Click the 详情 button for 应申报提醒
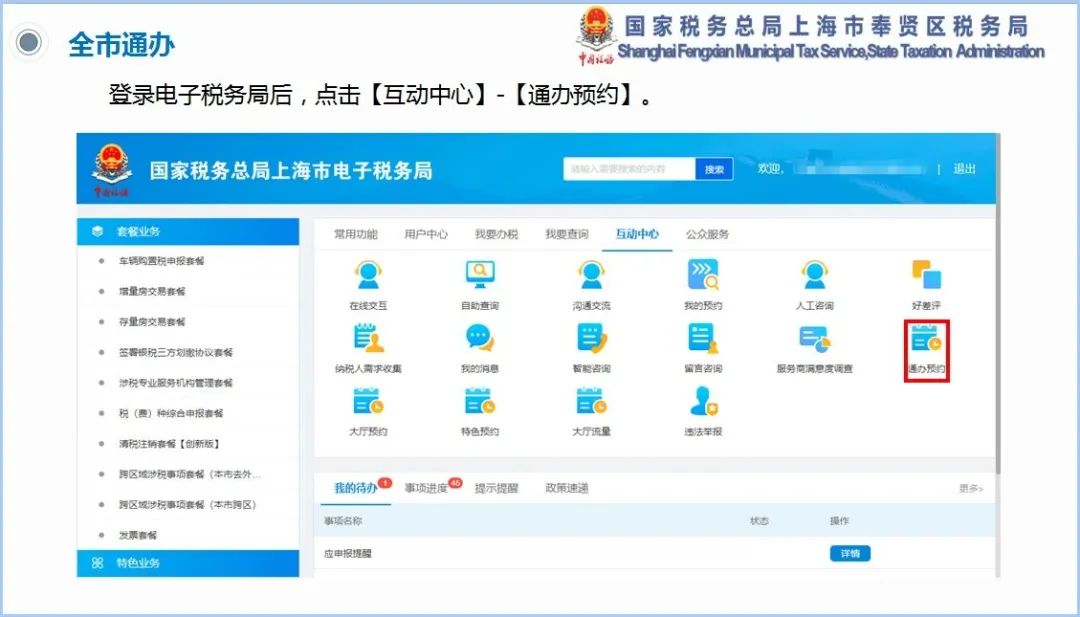 tap(850, 554)
